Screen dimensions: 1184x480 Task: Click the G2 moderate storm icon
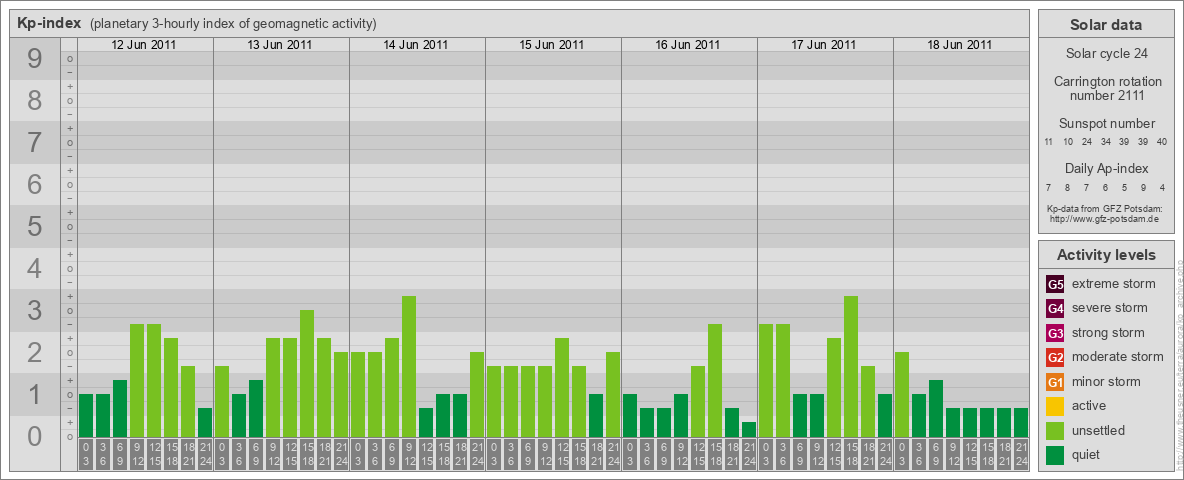[1055, 357]
